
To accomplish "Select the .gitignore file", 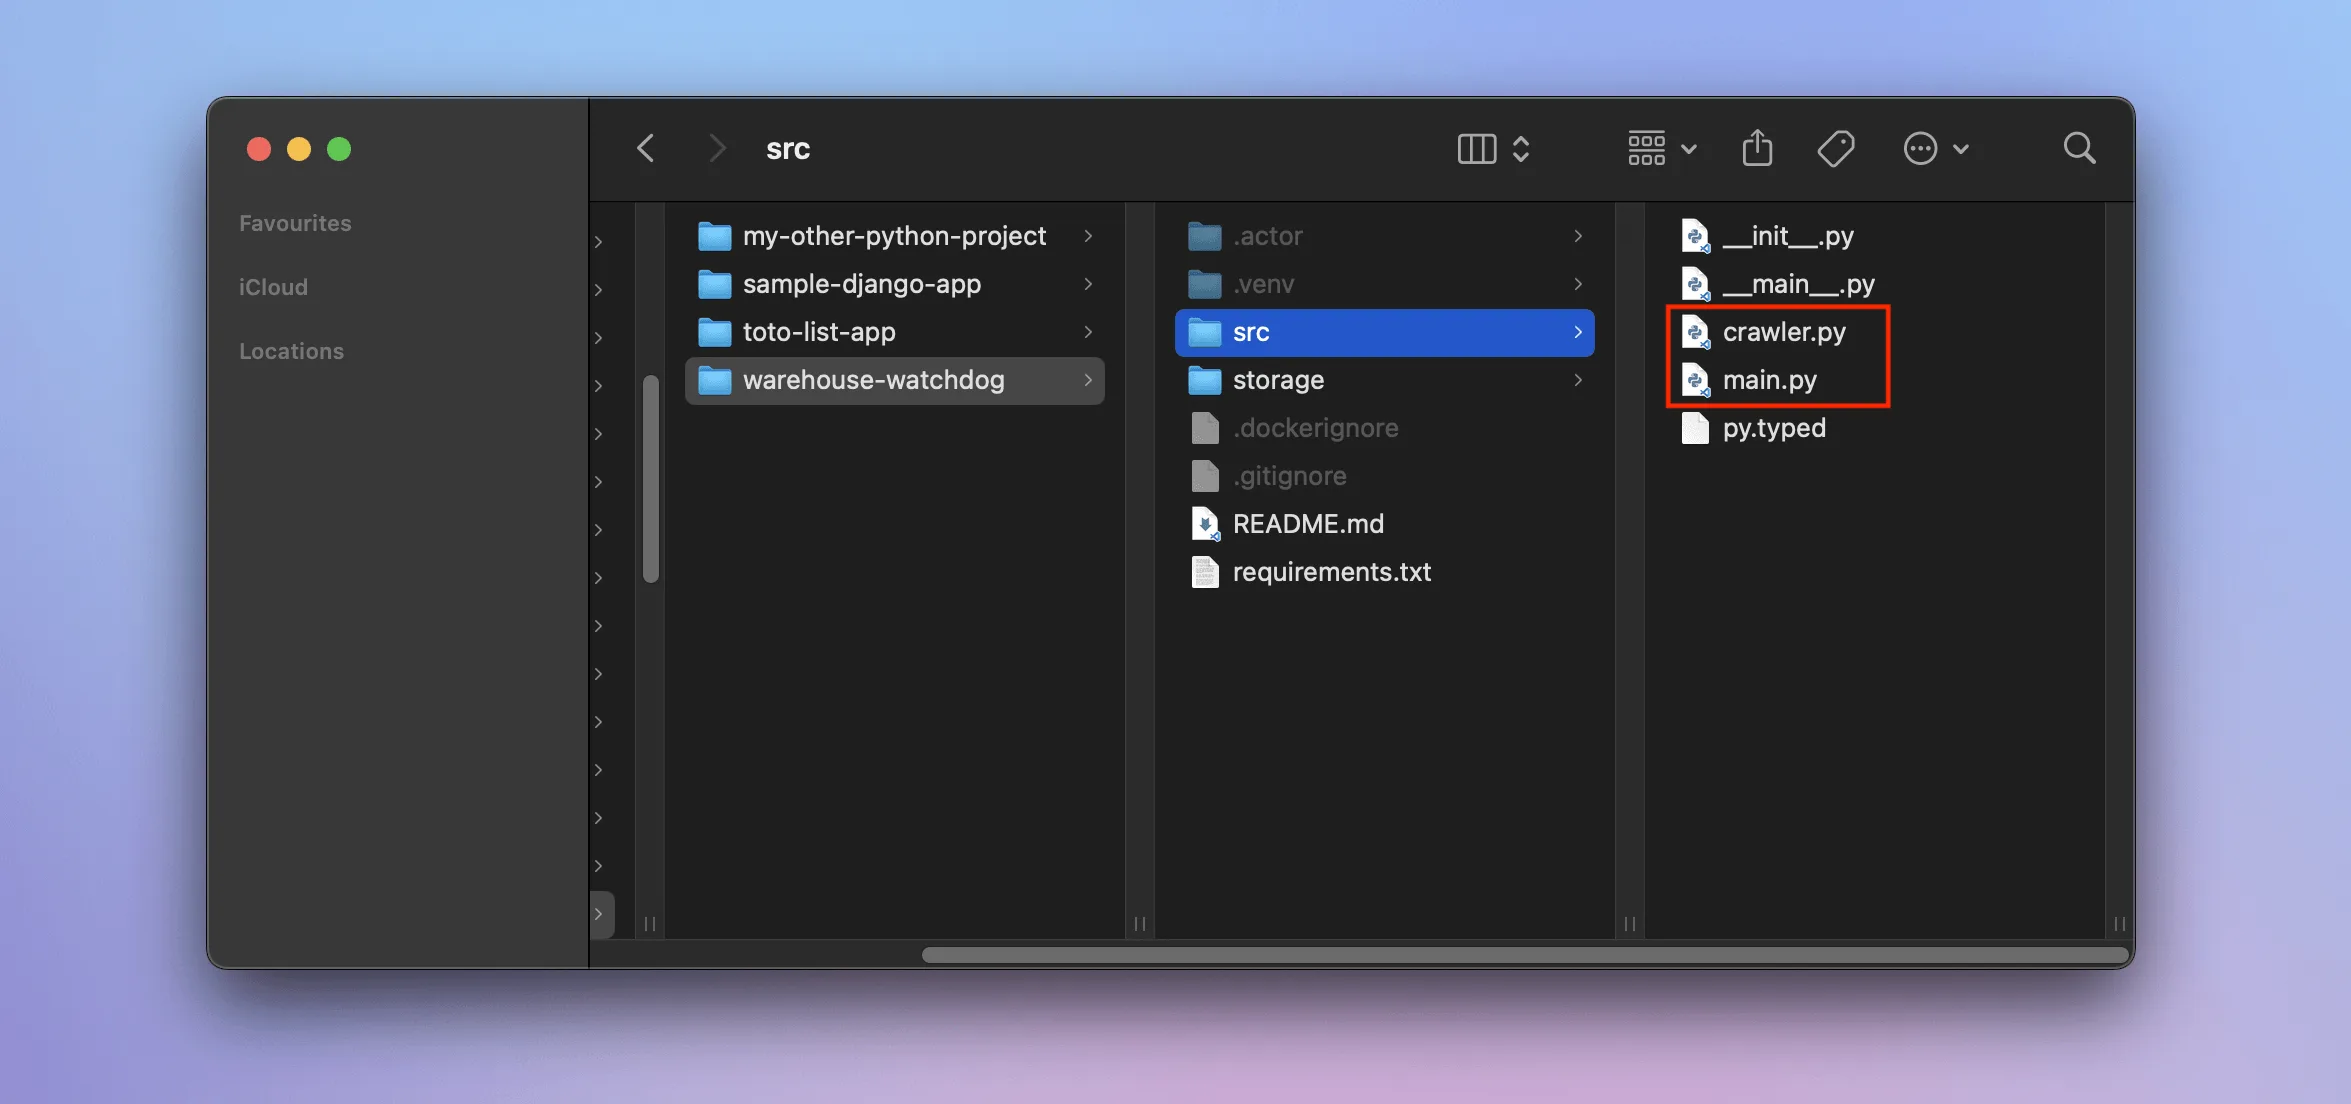I will click(x=1290, y=476).
